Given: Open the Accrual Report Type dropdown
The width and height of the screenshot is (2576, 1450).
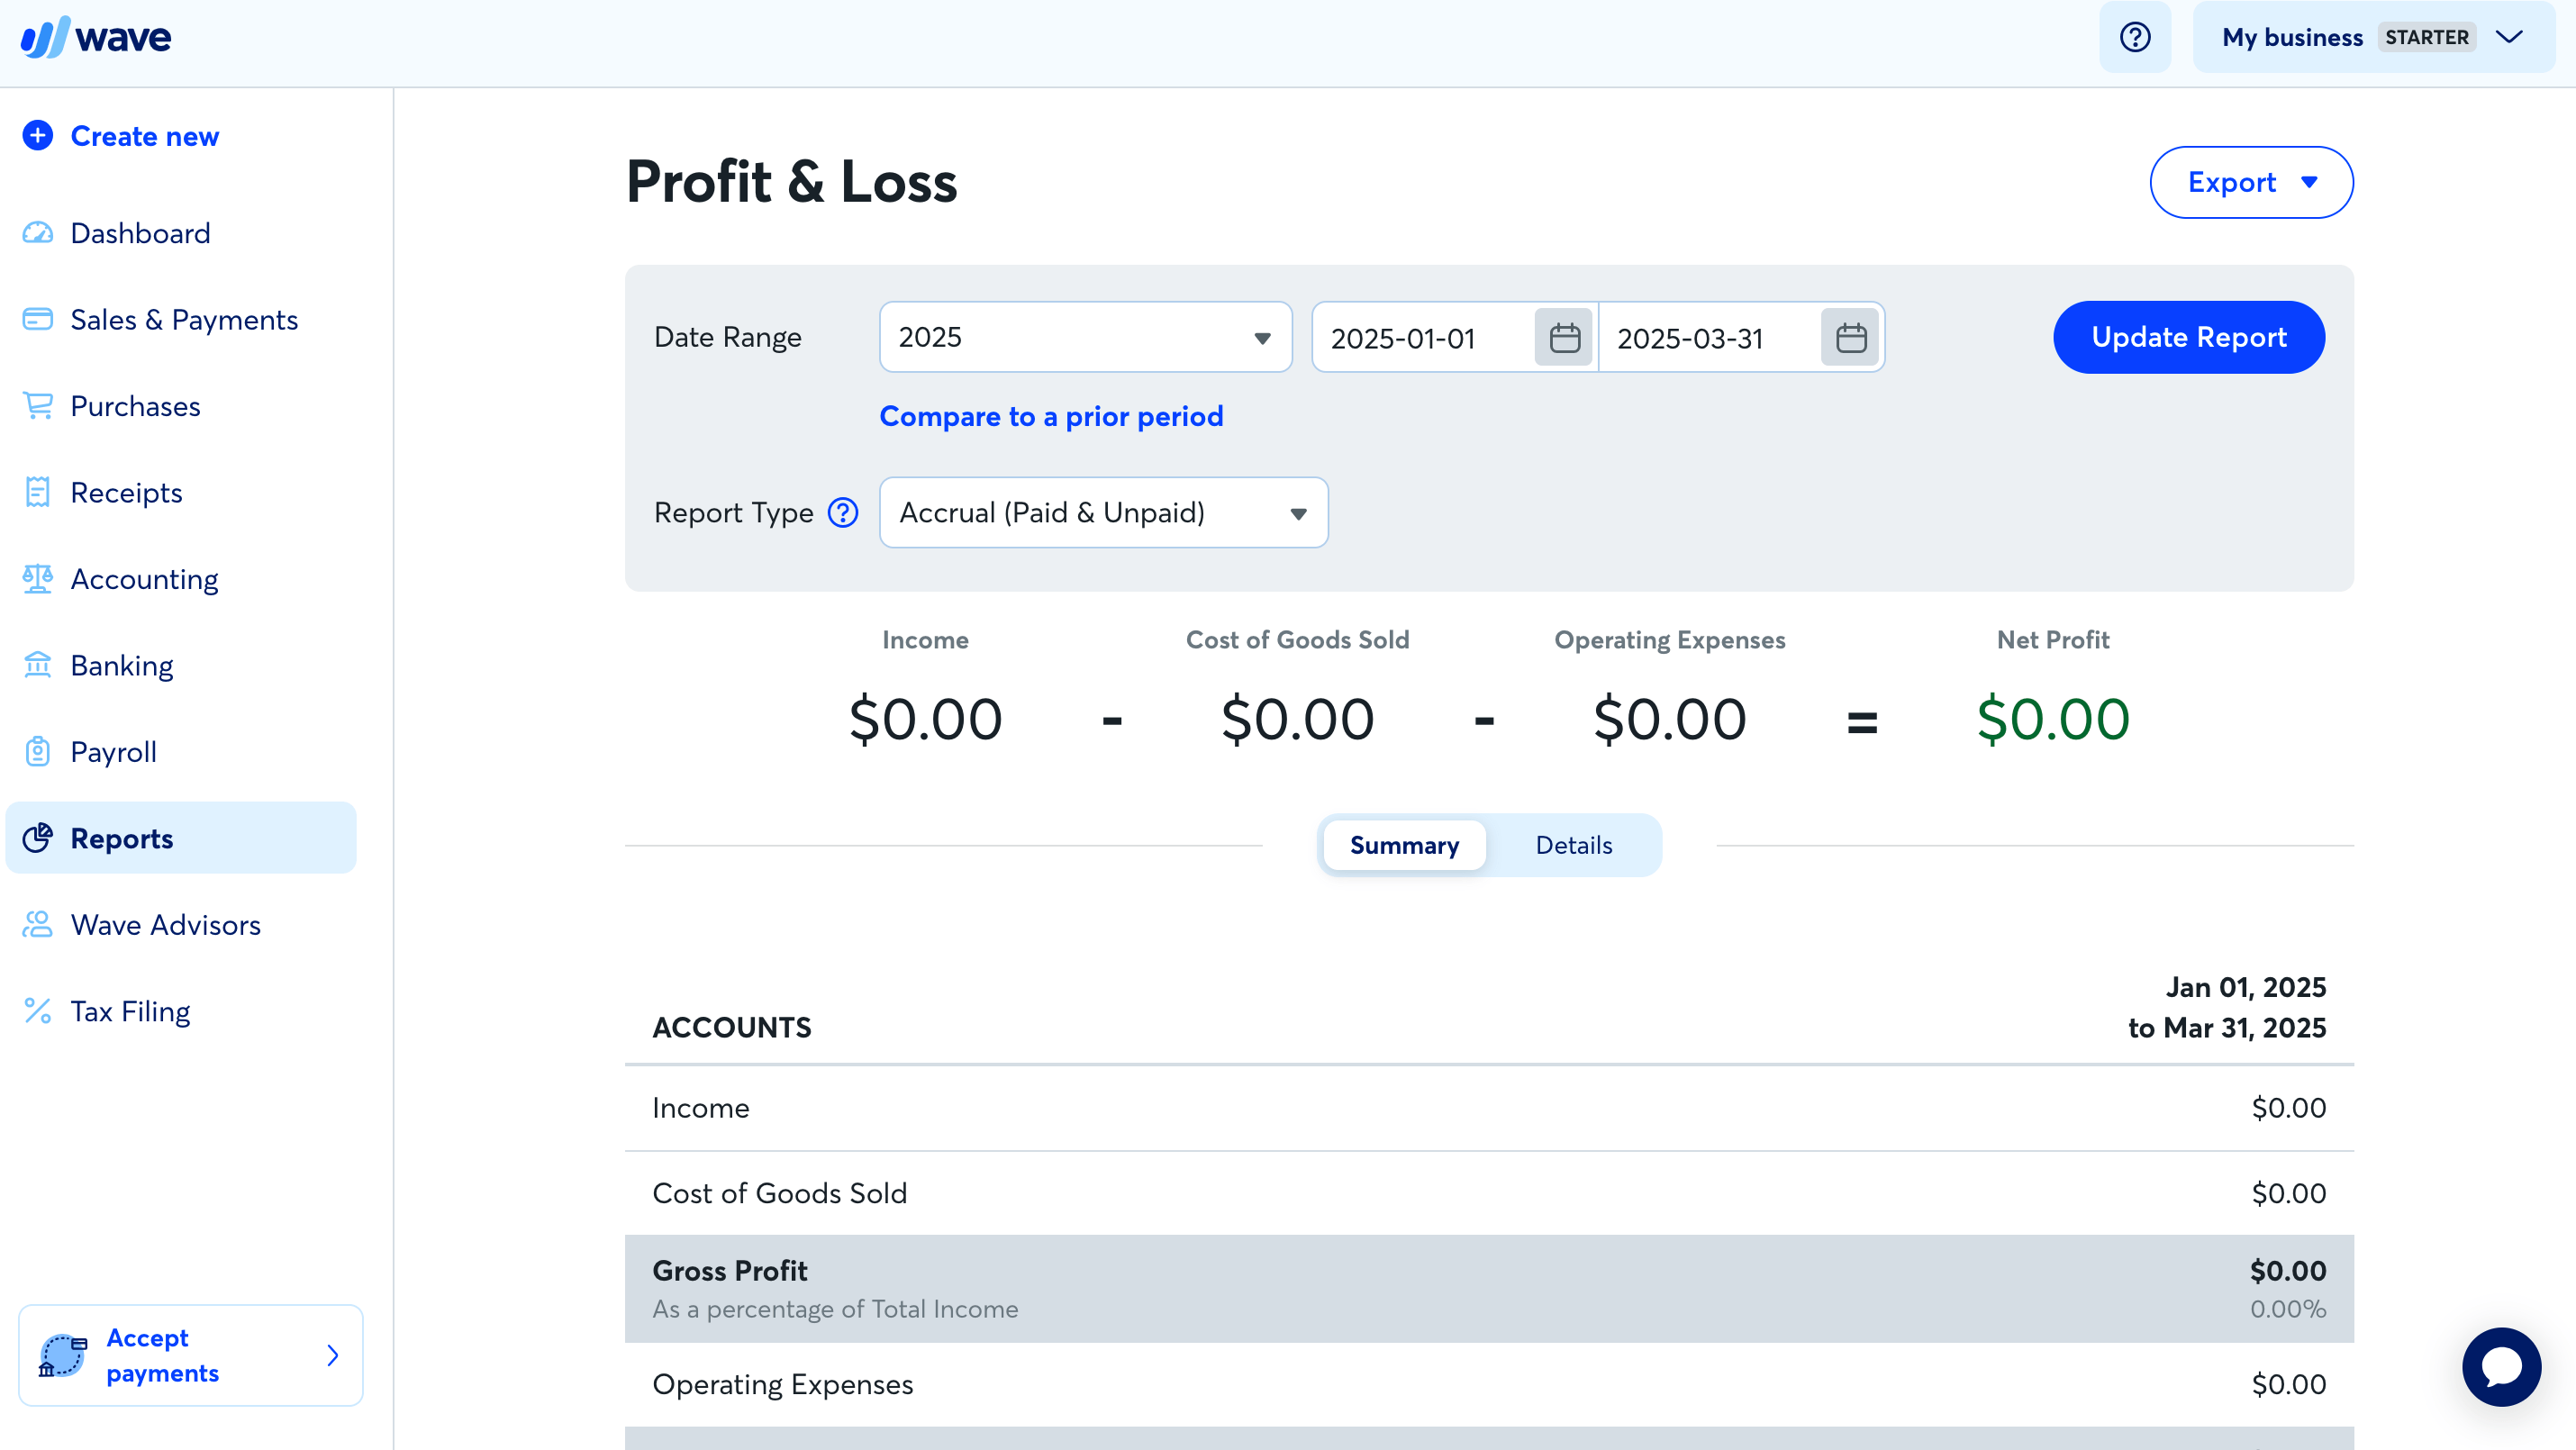Looking at the screenshot, I should (x=1102, y=512).
